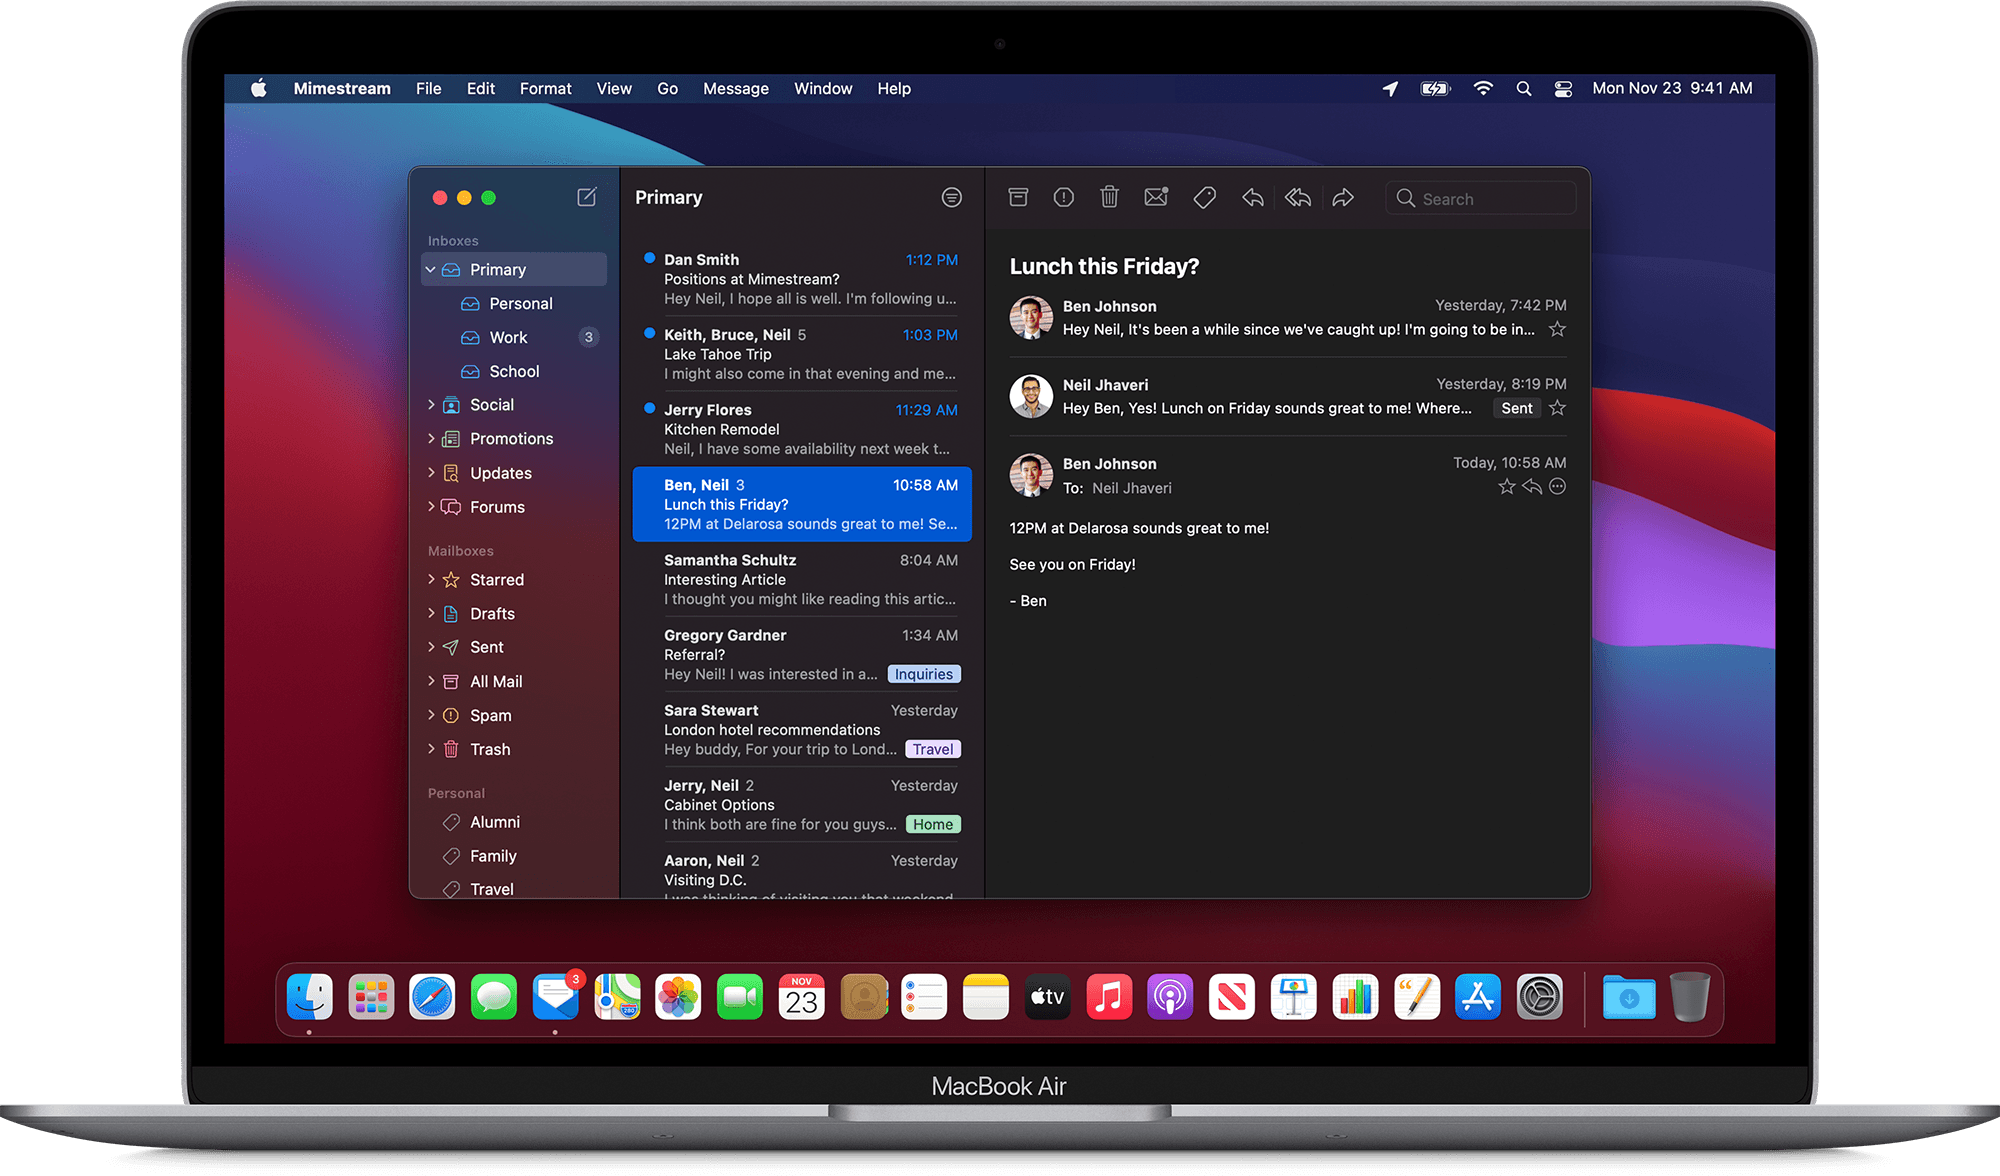
Task: Click the Label/Tag icon in toolbar
Action: 1202,199
